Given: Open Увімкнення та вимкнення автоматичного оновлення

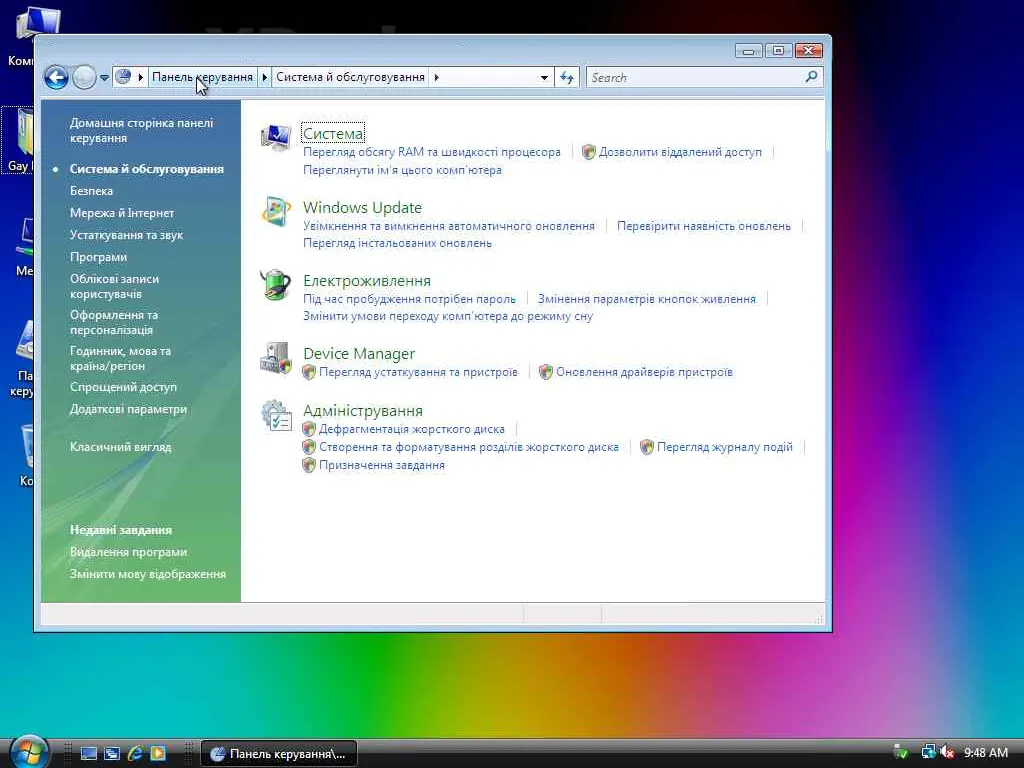Looking at the screenshot, I should pos(449,226).
